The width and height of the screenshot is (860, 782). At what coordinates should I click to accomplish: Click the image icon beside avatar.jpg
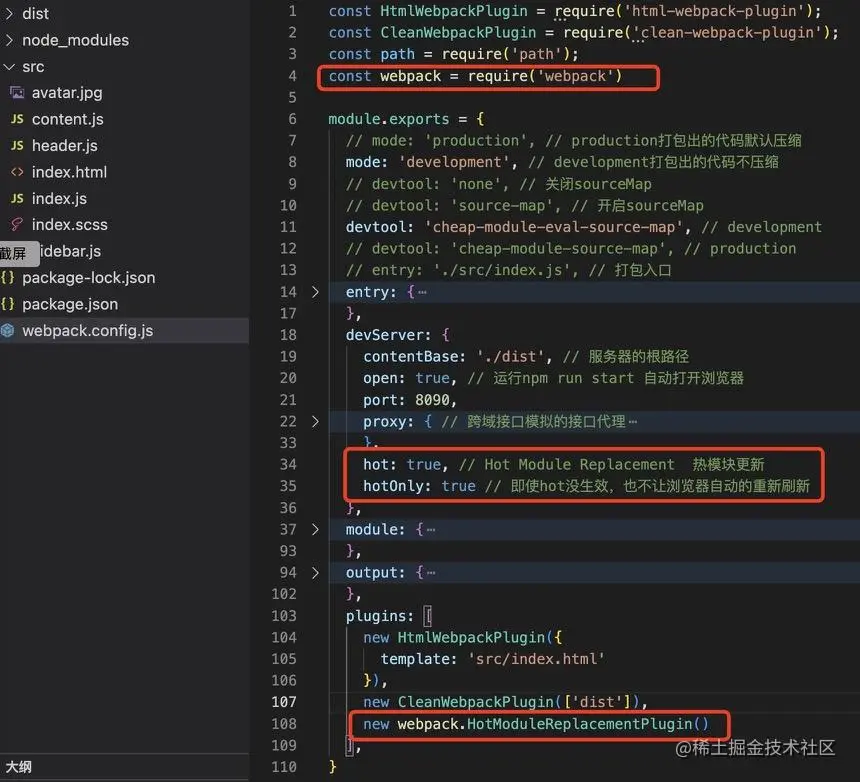click(17, 93)
